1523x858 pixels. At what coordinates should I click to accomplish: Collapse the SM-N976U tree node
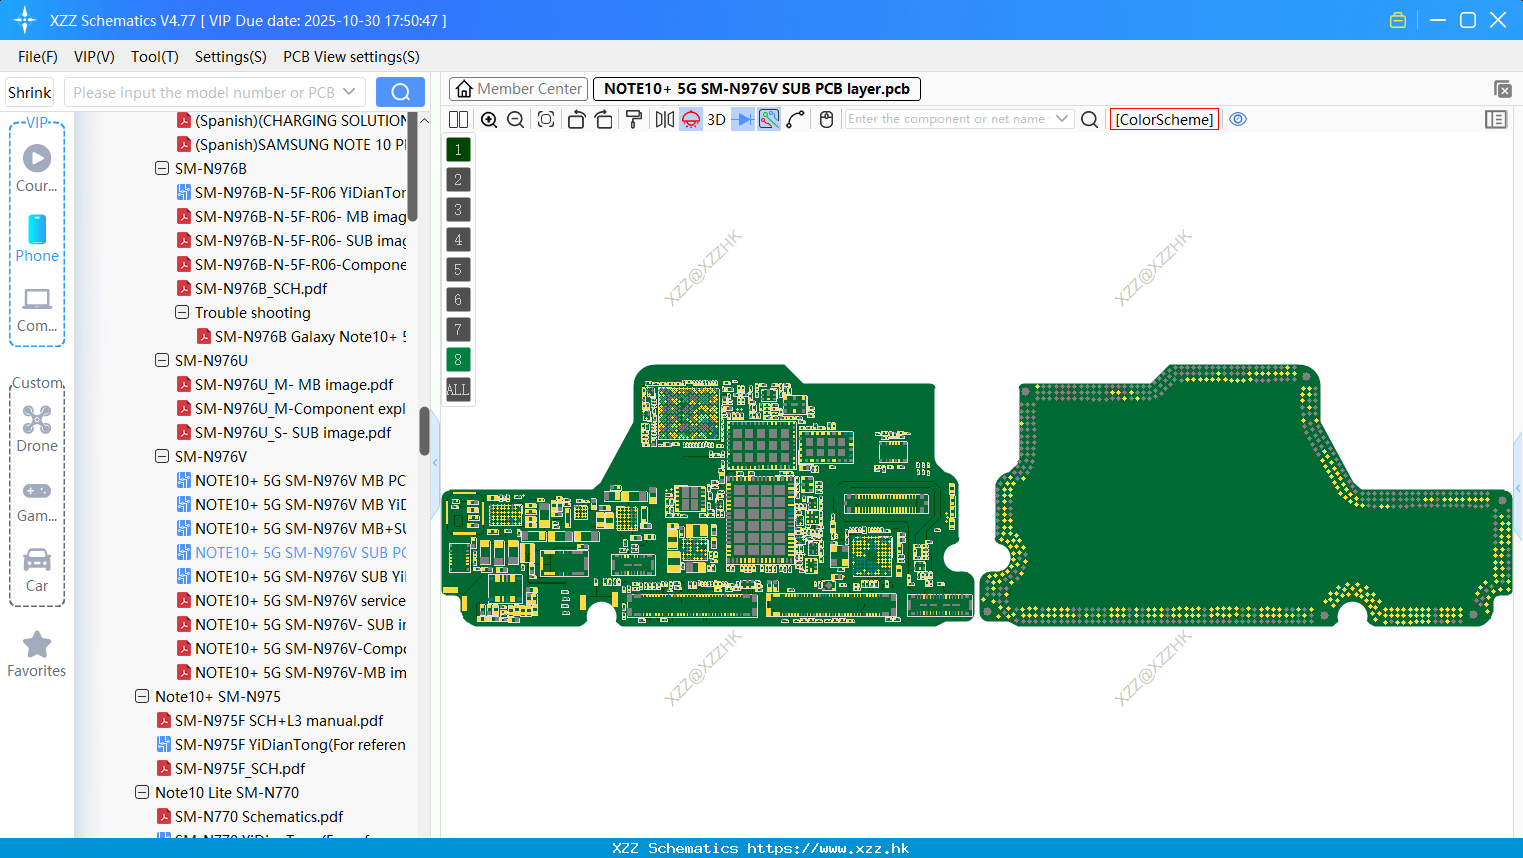162,360
